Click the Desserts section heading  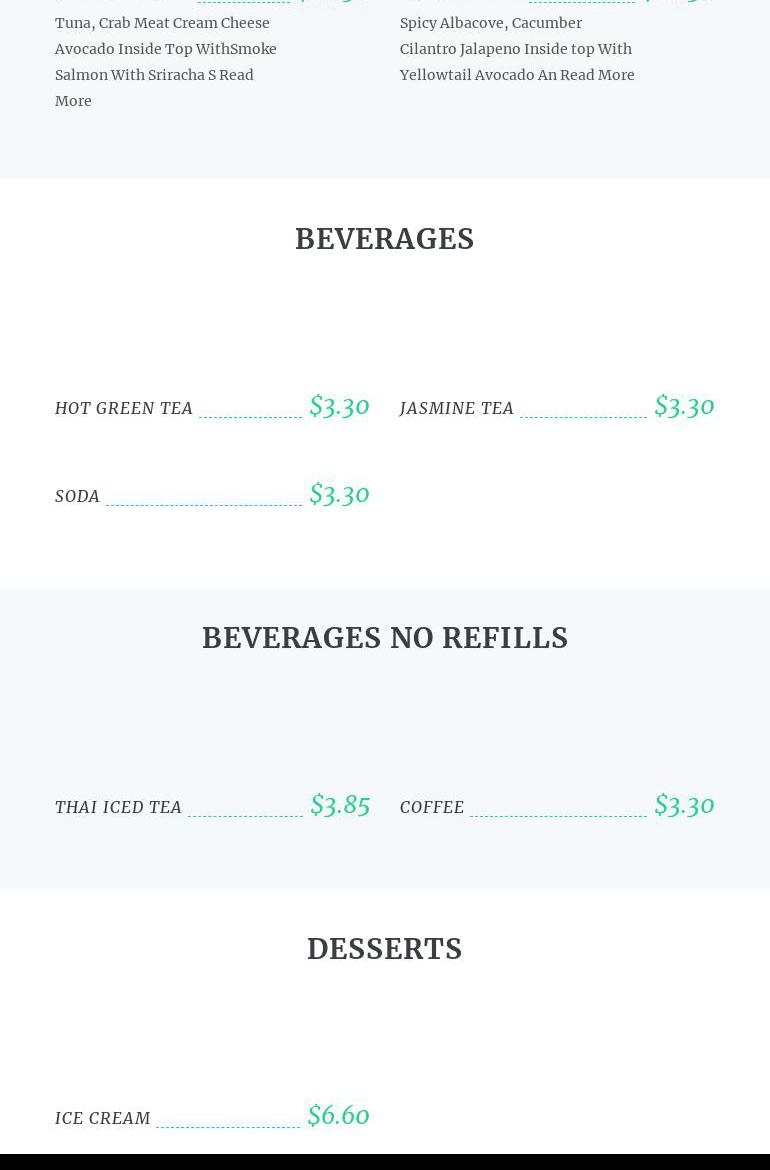(384, 949)
